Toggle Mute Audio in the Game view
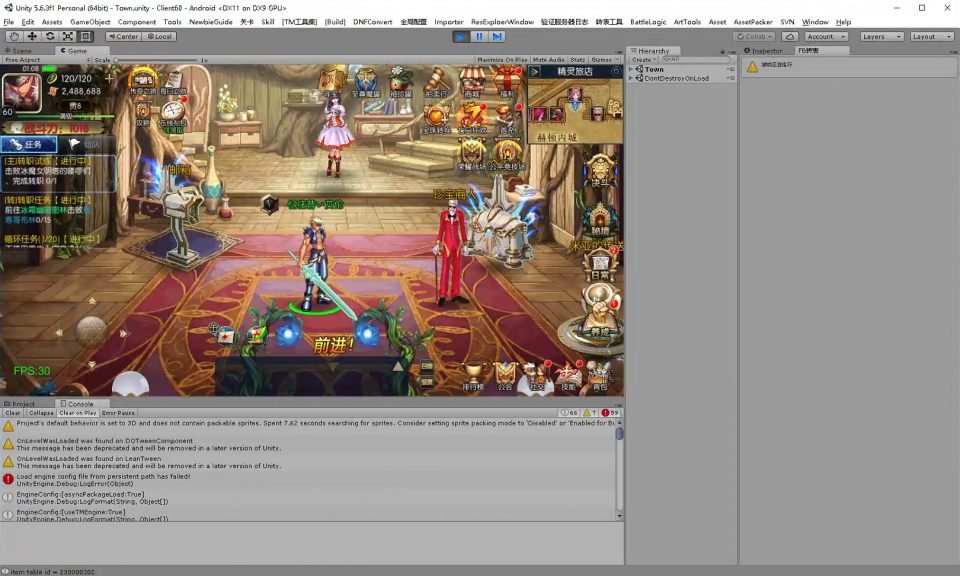Image resolution: width=960 pixels, height=576 pixels. pyautogui.click(x=548, y=60)
